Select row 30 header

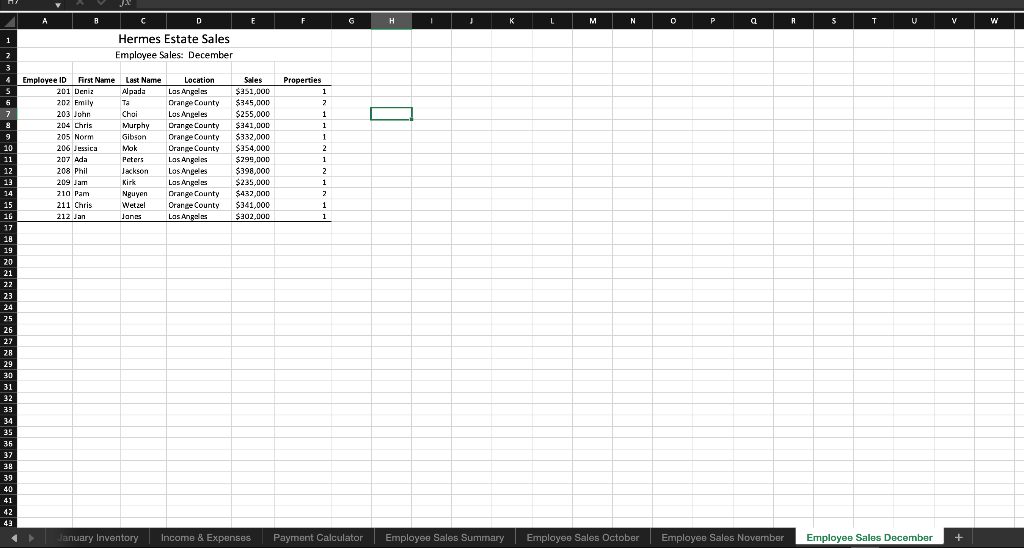[x=8, y=376]
